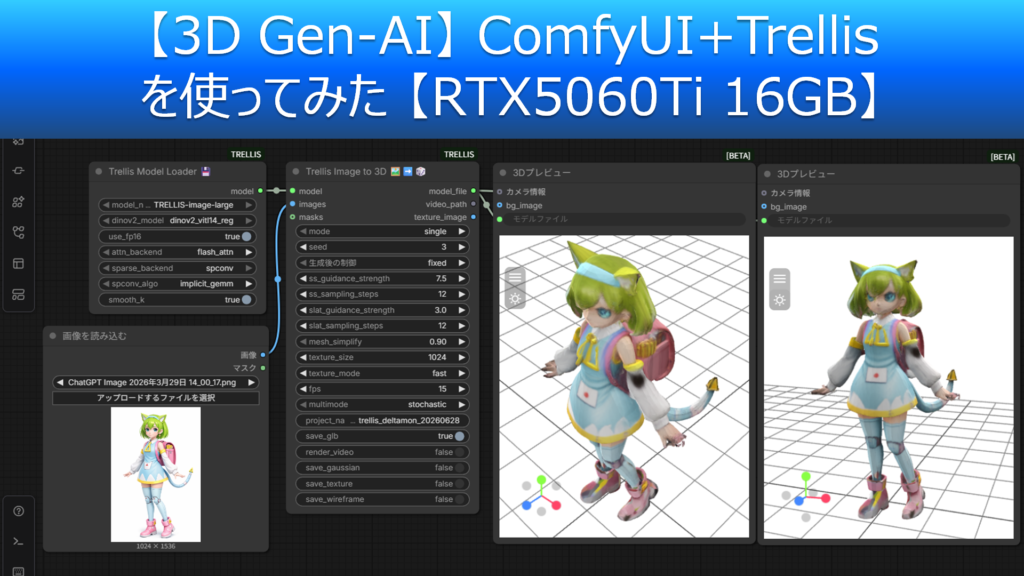
Task: Open hamburger menu in second 3D preview
Action: pyautogui.click(x=780, y=279)
